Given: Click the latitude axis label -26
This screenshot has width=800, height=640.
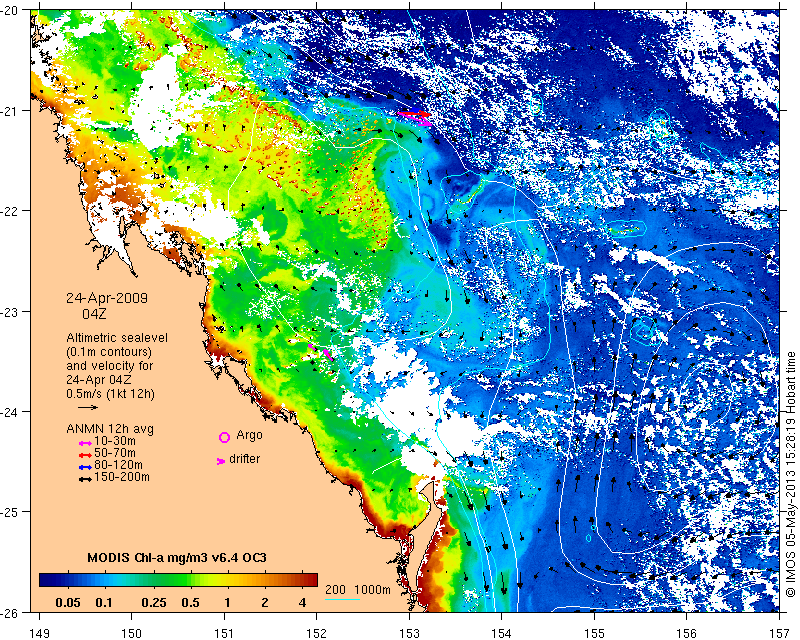Looking at the screenshot, I should point(10,612).
